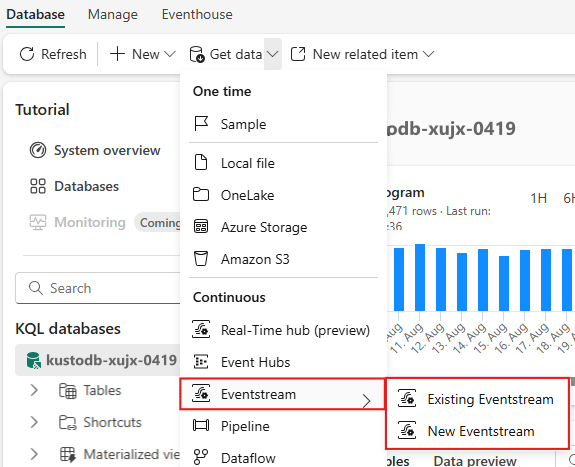Click the Event Hubs icon
Viewport: 575px width, 467px height.
201,362
